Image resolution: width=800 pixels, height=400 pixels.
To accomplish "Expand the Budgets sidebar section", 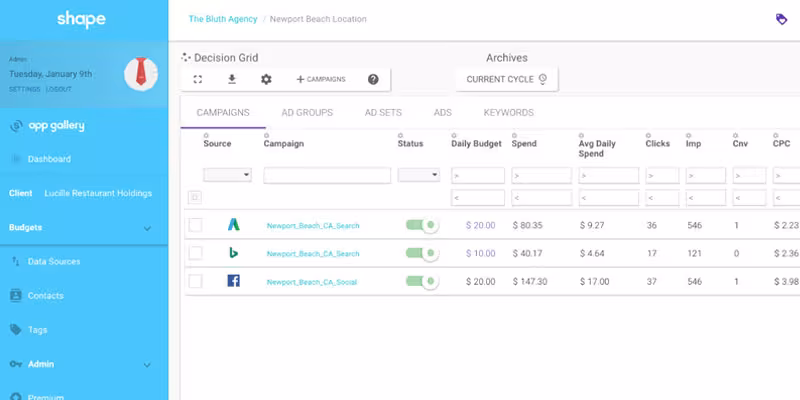I will [x=147, y=228].
